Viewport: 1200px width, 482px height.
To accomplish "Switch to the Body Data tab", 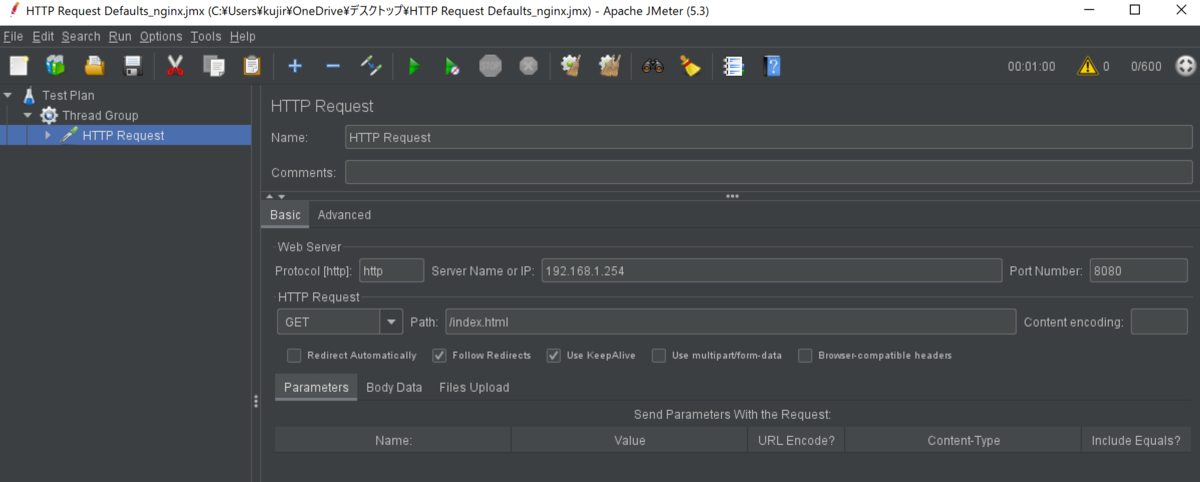I will tap(394, 387).
